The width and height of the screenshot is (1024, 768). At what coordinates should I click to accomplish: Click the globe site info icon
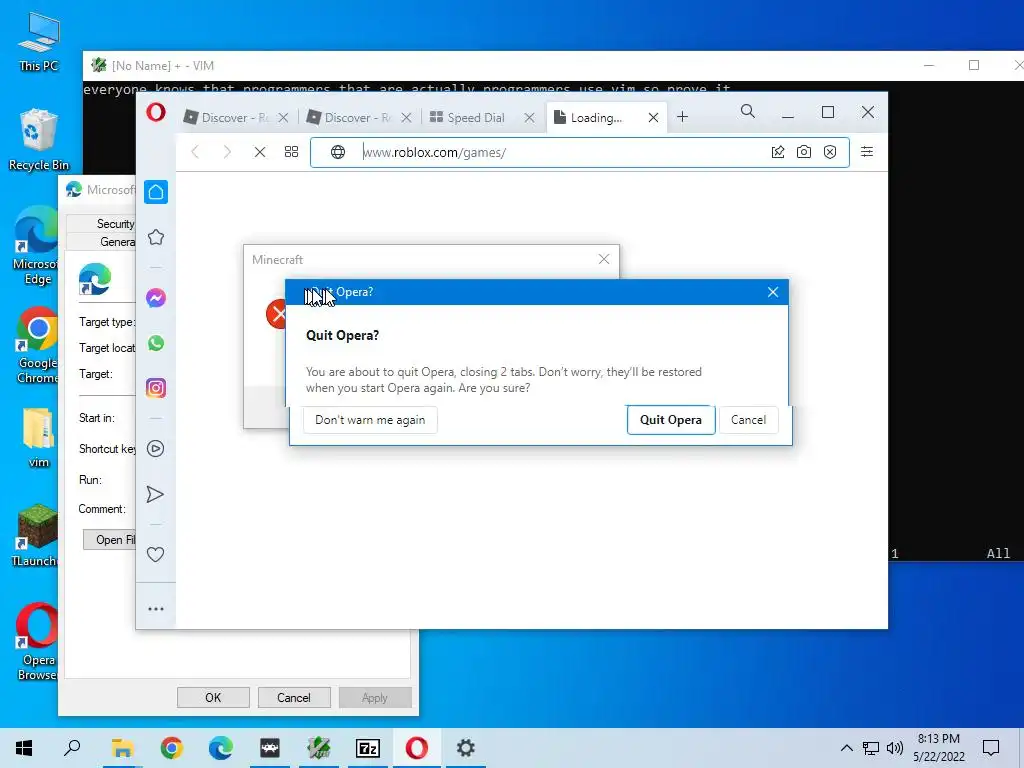tap(338, 152)
